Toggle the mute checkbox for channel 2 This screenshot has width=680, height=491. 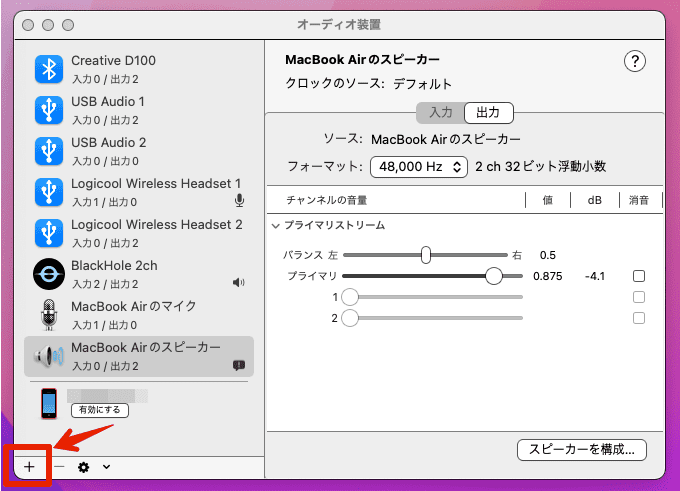tap(639, 318)
